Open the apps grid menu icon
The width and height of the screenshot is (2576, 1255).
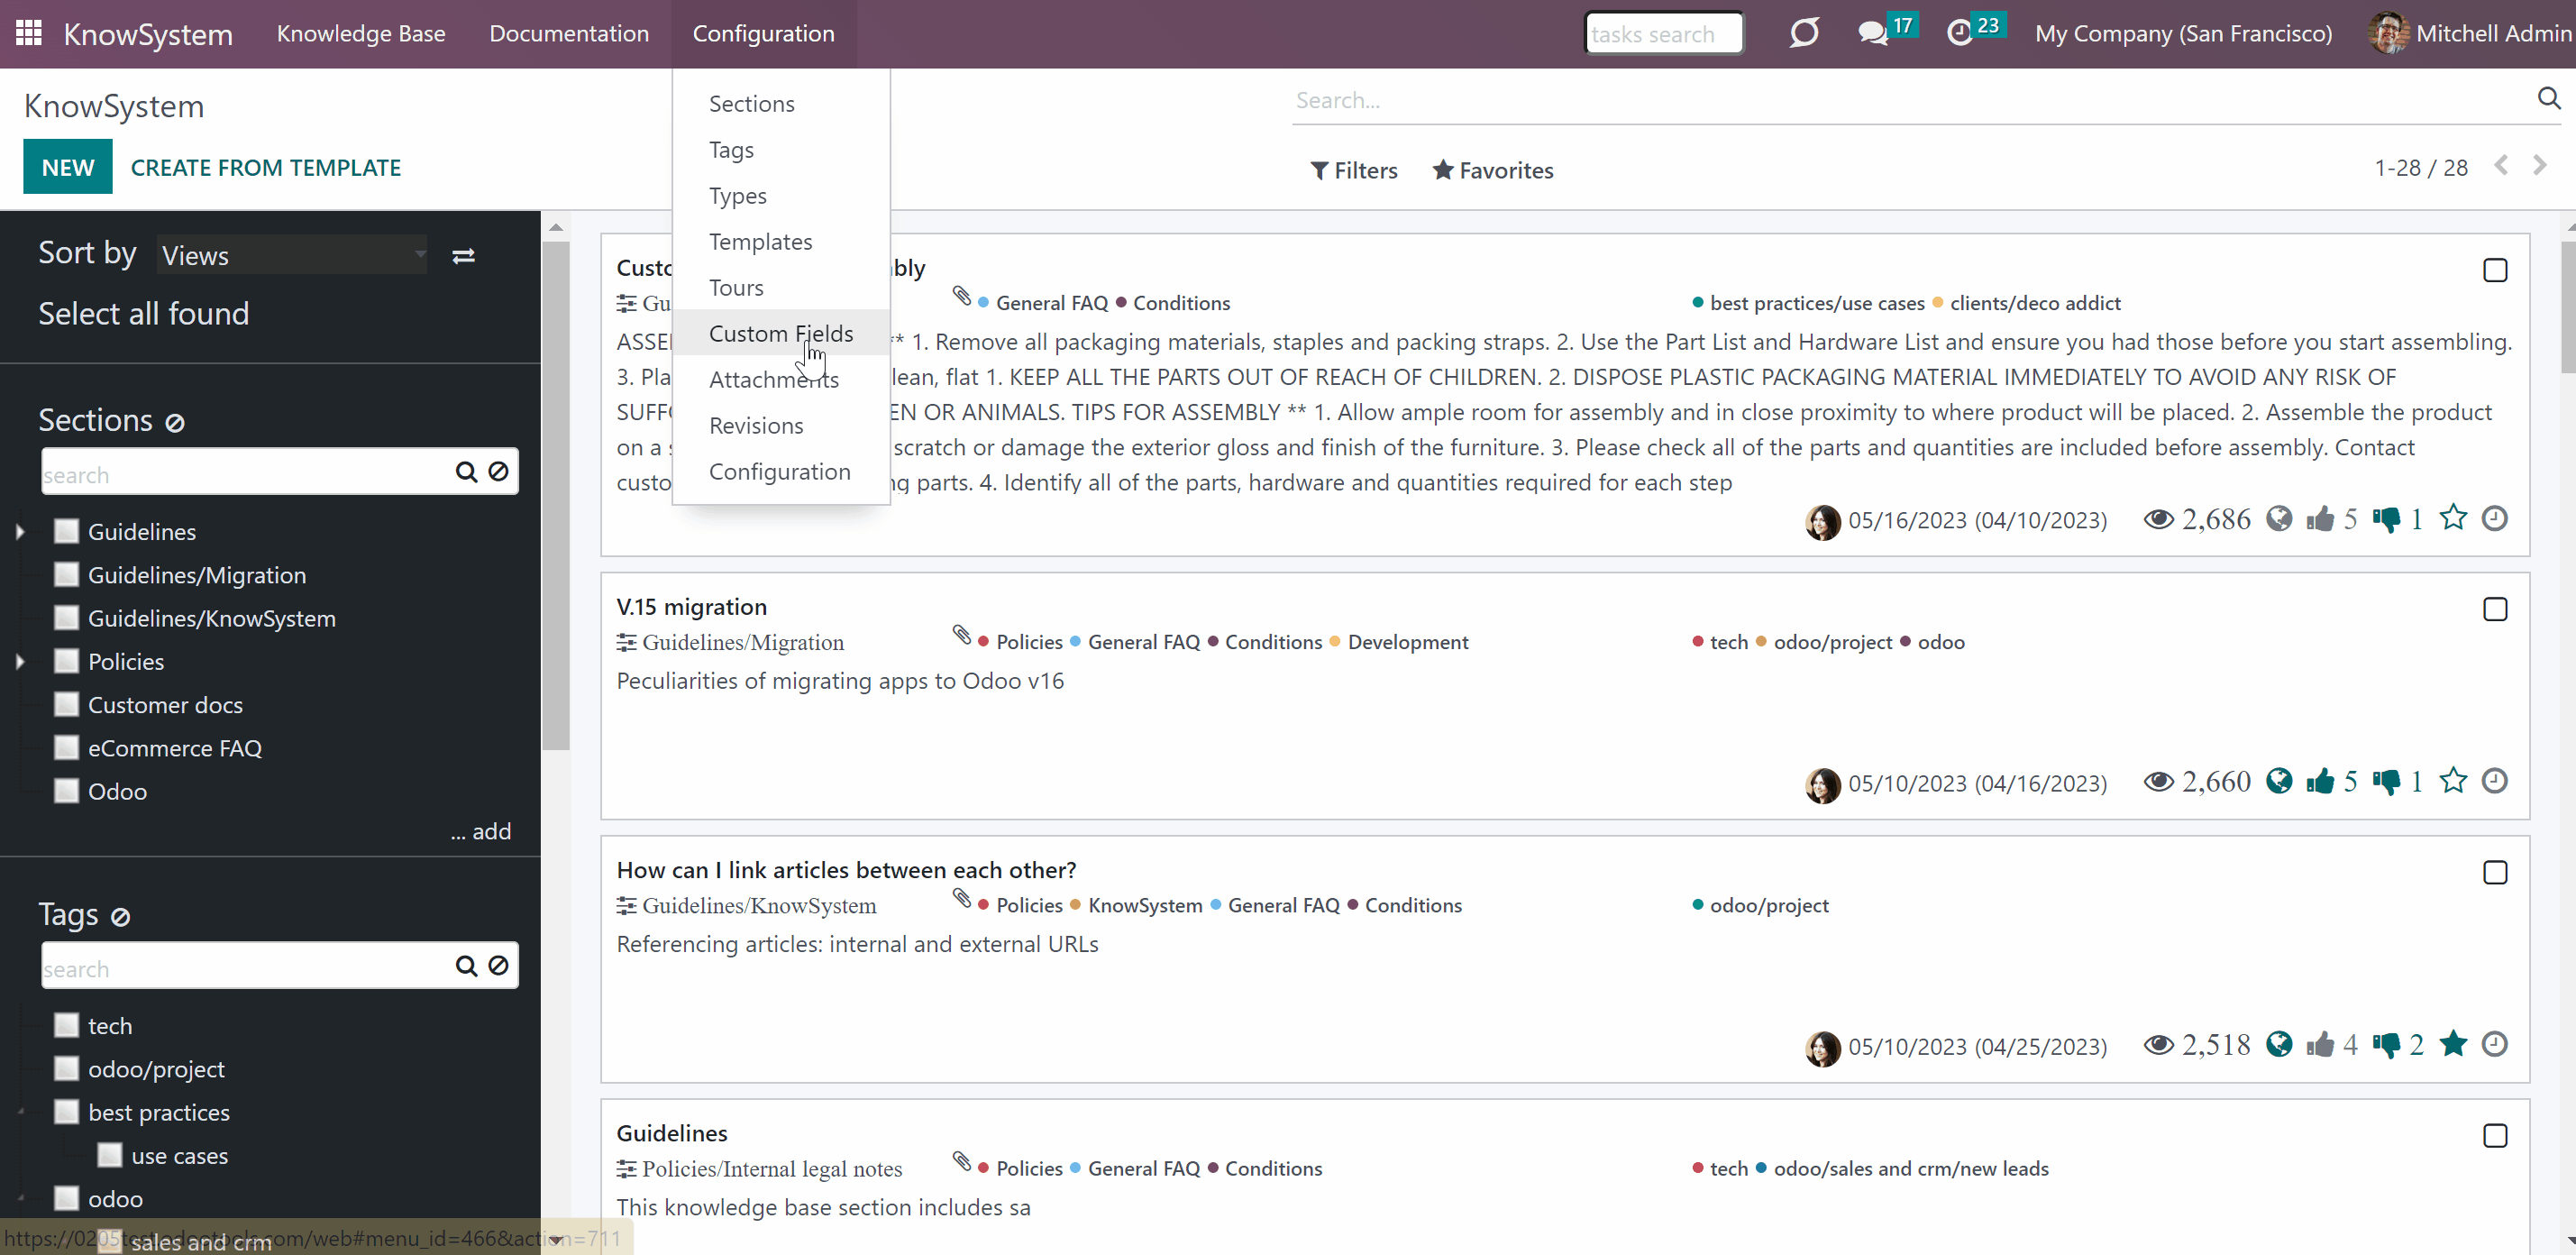[x=29, y=33]
